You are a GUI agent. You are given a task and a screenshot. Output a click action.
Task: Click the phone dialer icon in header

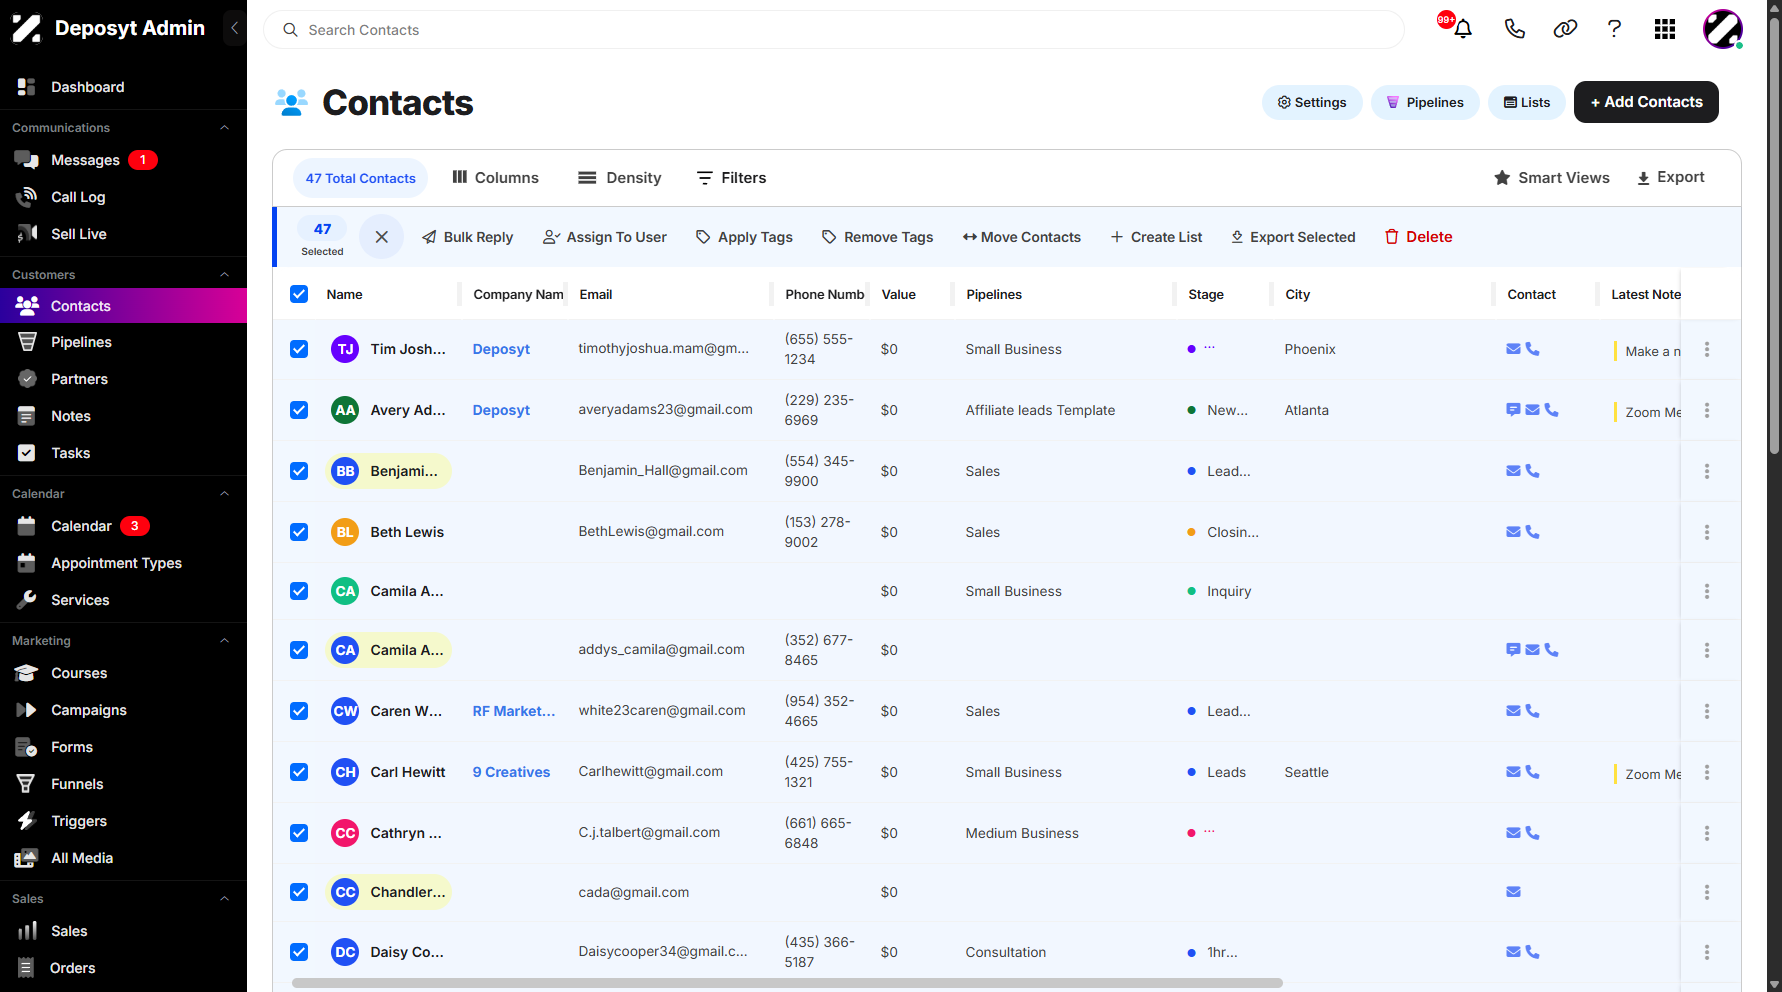[1514, 29]
